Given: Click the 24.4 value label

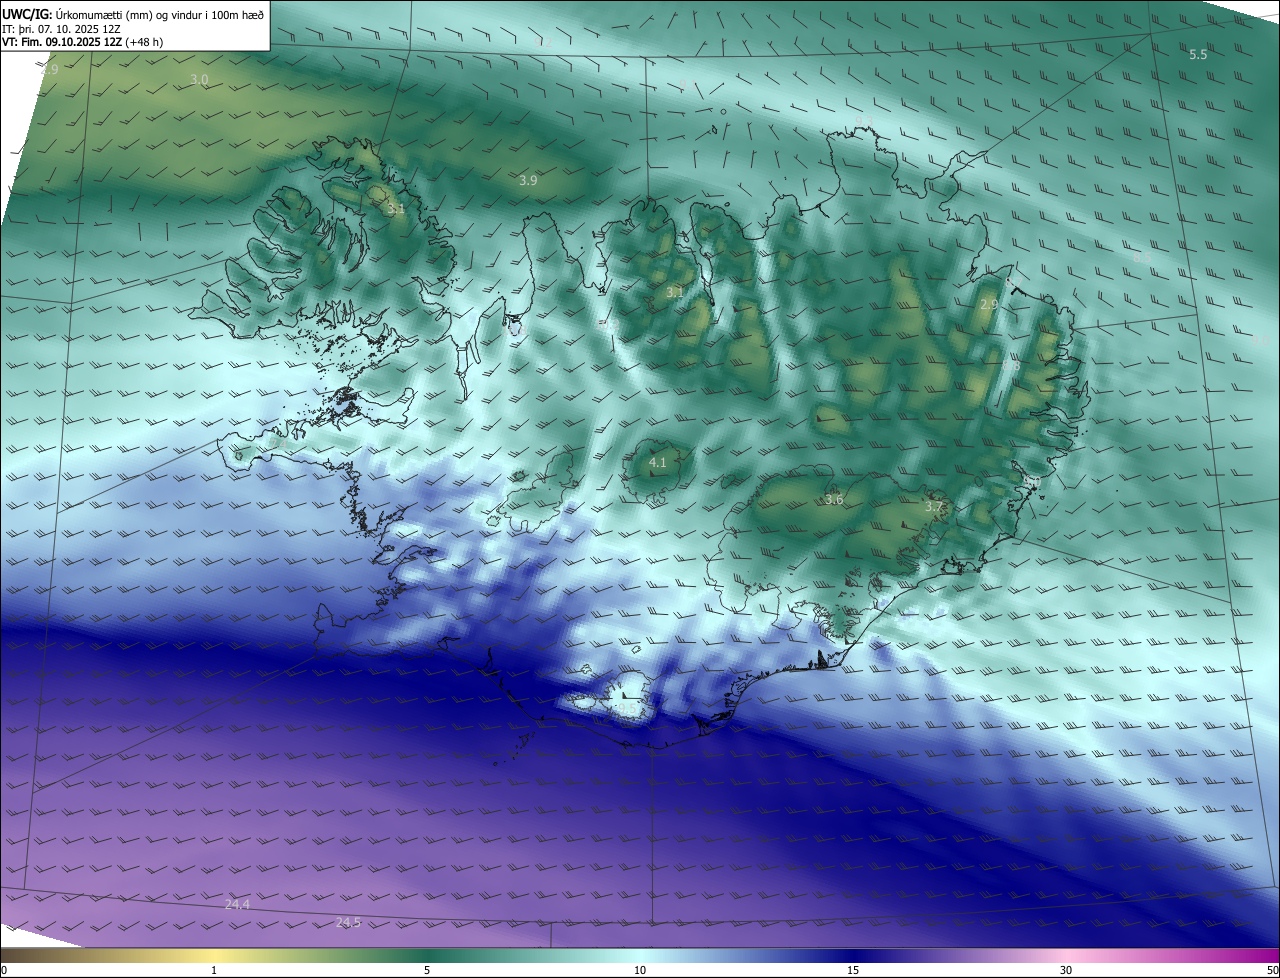Looking at the screenshot, I should [x=237, y=904].
